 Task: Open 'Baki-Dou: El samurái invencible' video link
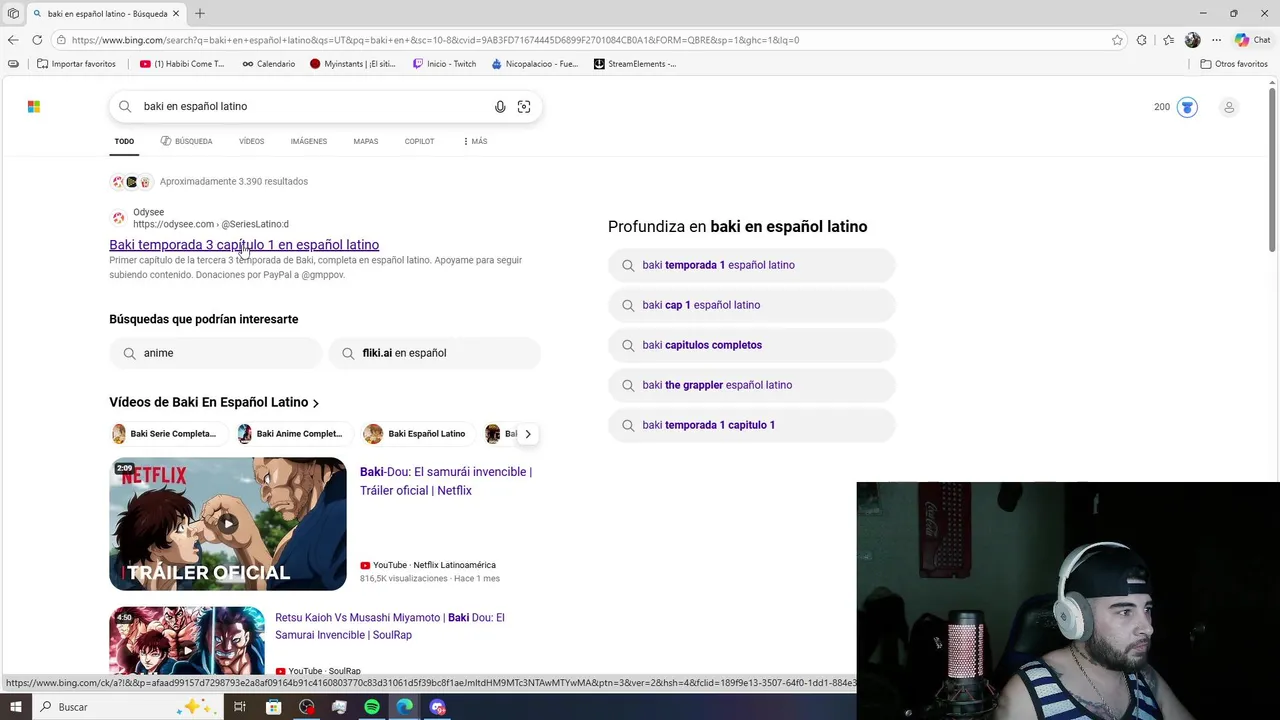(446, 481)
